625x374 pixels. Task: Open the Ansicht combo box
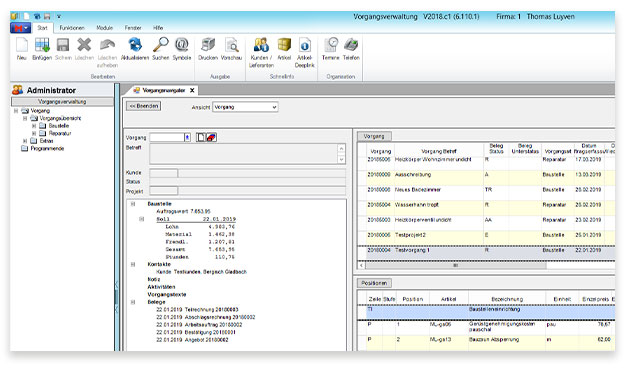point(245,107)
